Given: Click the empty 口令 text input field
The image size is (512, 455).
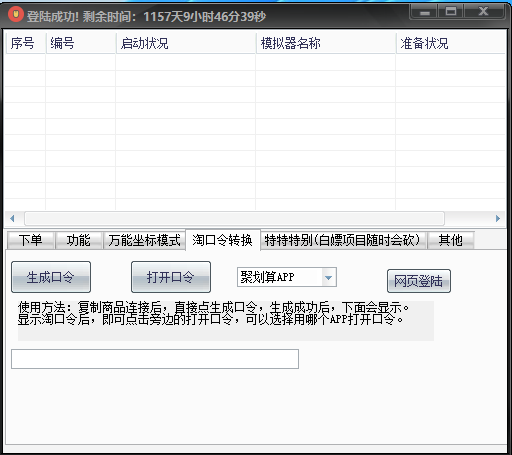Looking at the screenshot, I should coord(155,359).
